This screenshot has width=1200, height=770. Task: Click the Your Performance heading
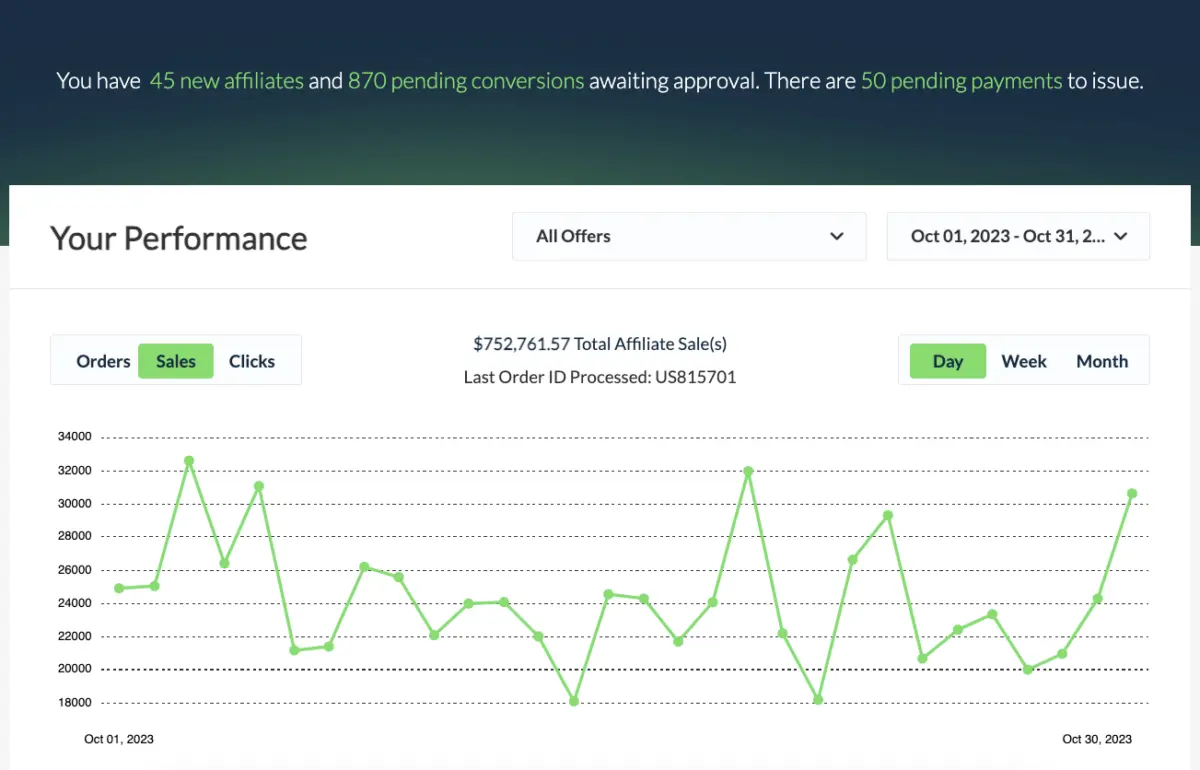(178, 238)
